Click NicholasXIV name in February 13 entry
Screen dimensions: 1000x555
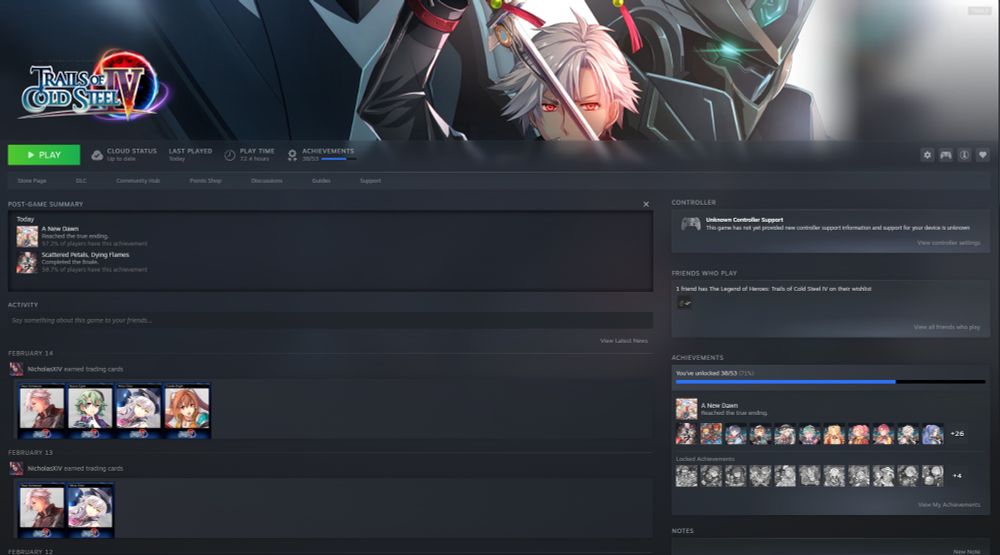tap(45, 469)
